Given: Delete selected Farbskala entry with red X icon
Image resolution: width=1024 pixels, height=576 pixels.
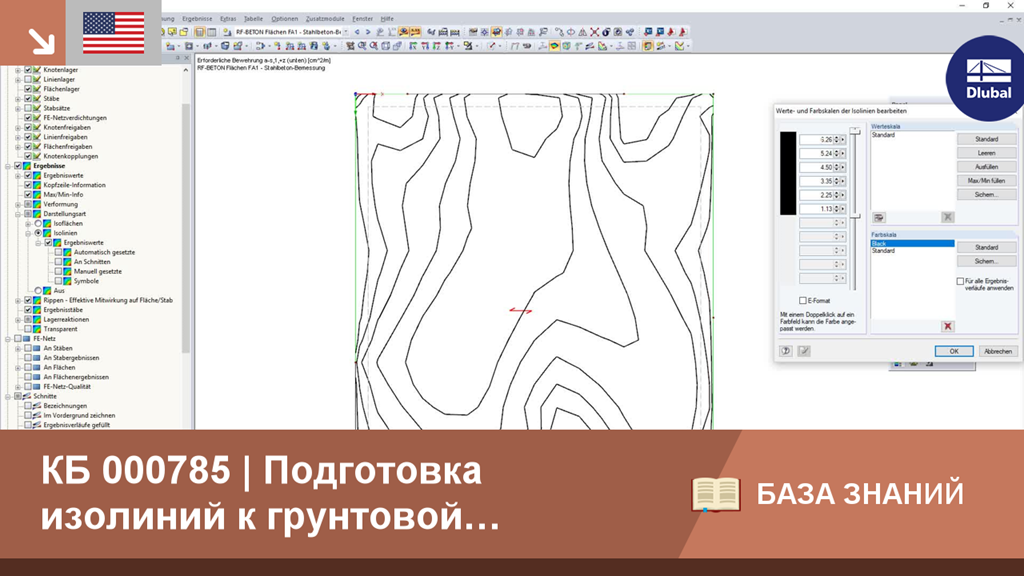Looking at the screenshot, I should tap(948, 326).
